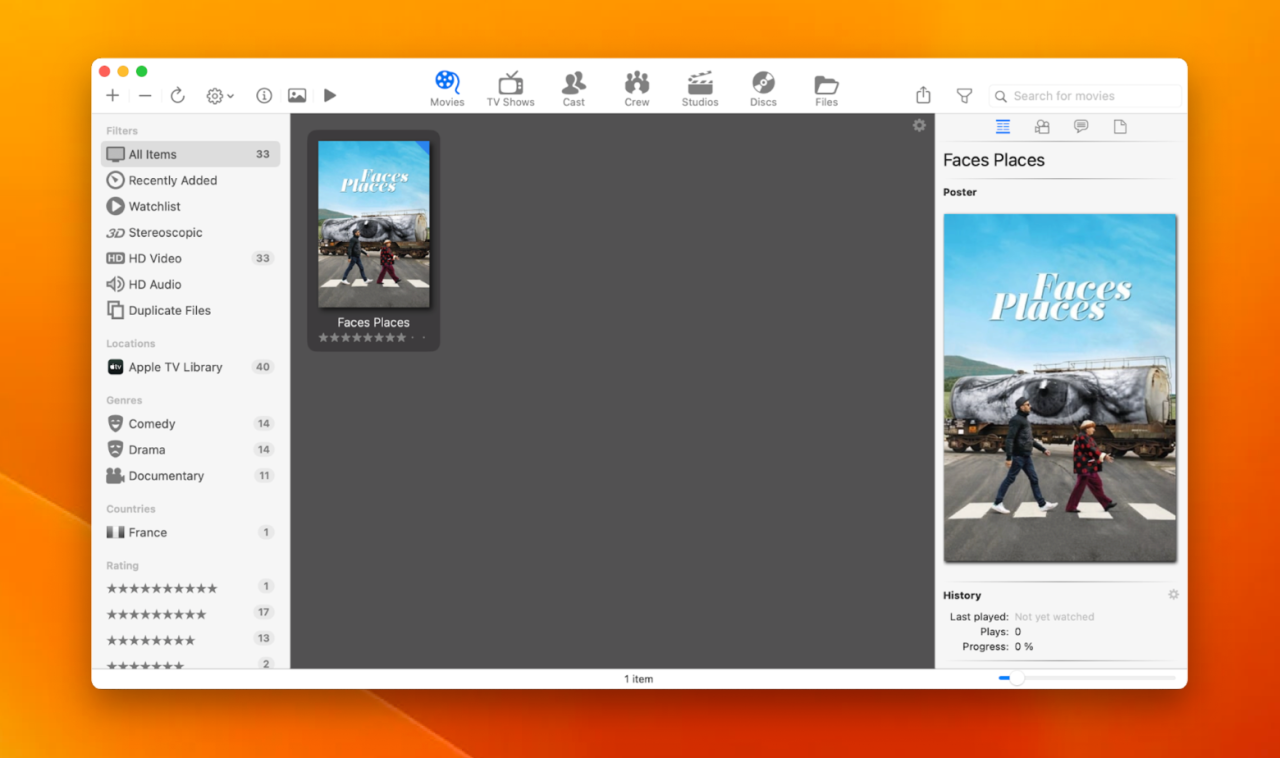Select the HD Video filter
The image size is (1280, 758).
point(190,258)
